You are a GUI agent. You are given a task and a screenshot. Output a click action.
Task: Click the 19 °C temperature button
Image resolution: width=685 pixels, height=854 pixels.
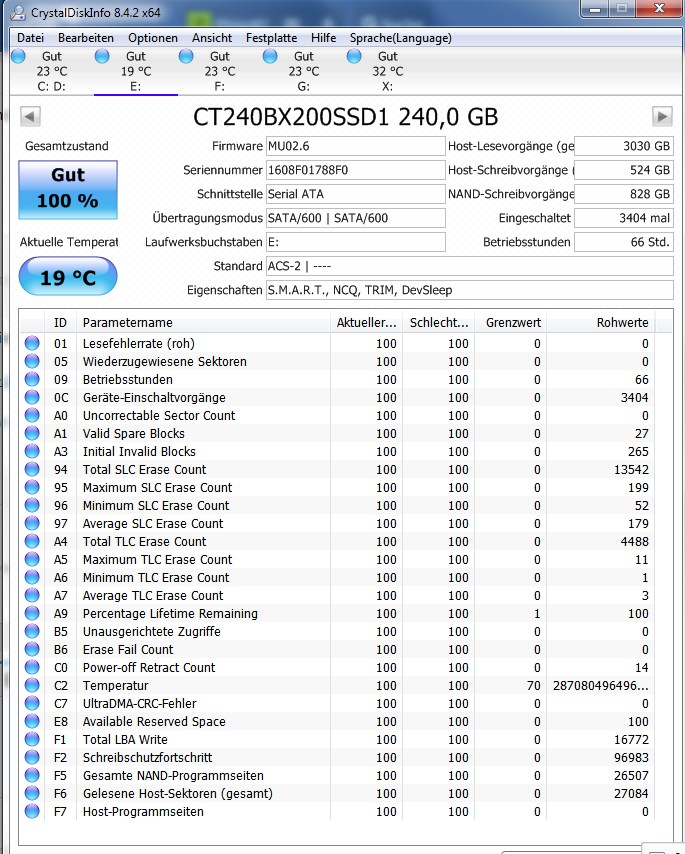point(68,277)
